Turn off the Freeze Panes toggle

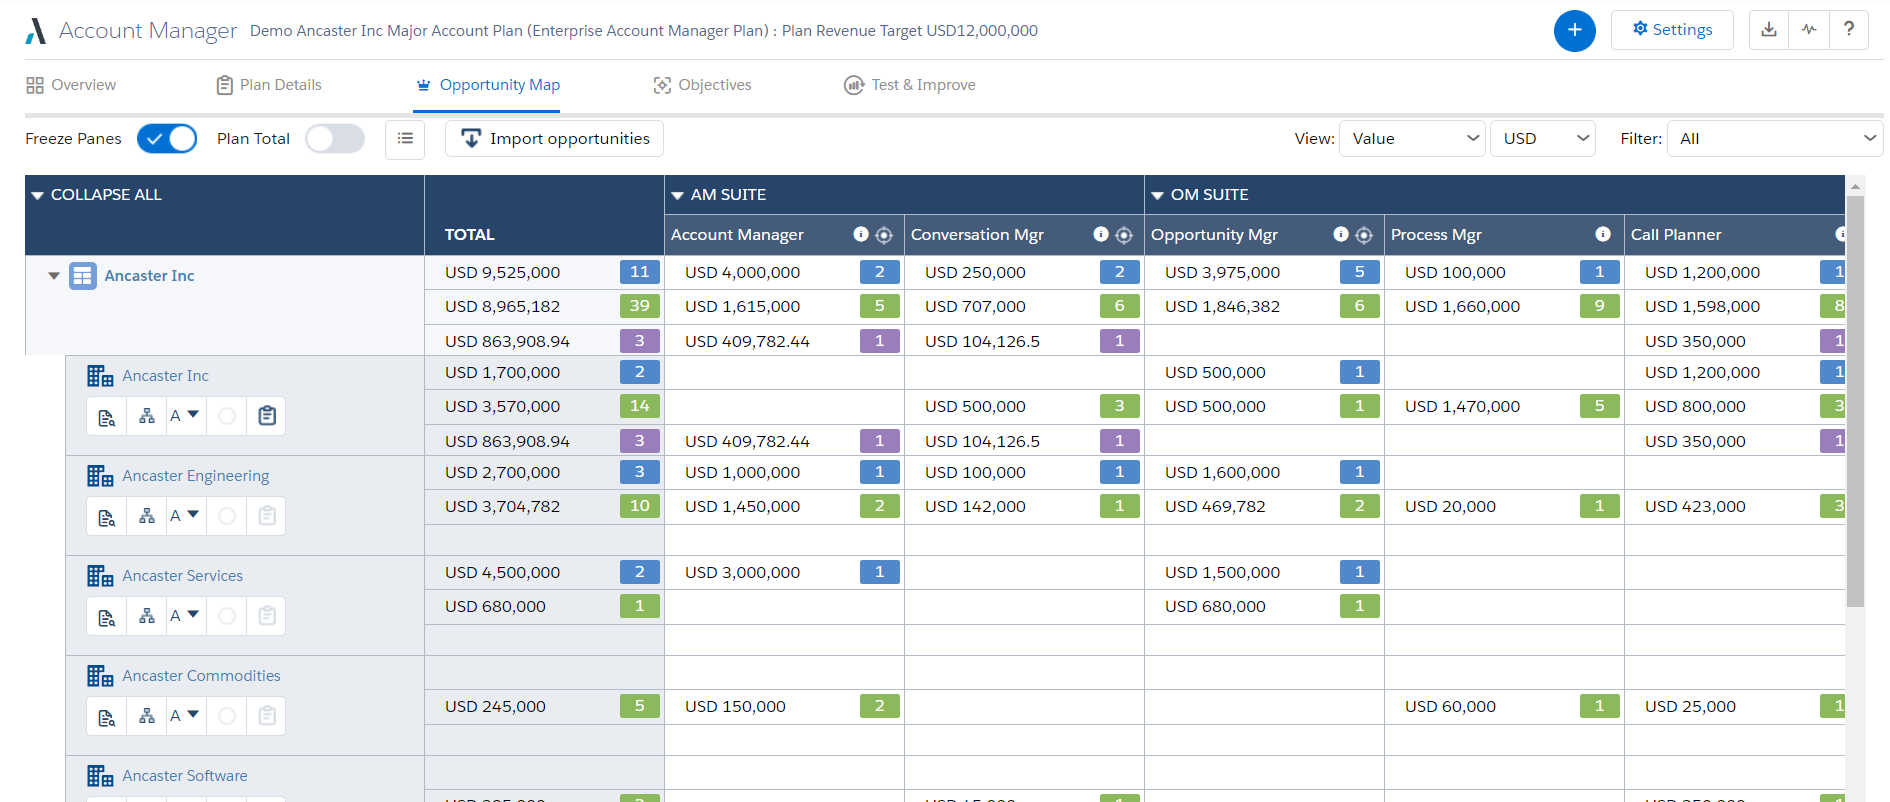(x=167, y=139)
